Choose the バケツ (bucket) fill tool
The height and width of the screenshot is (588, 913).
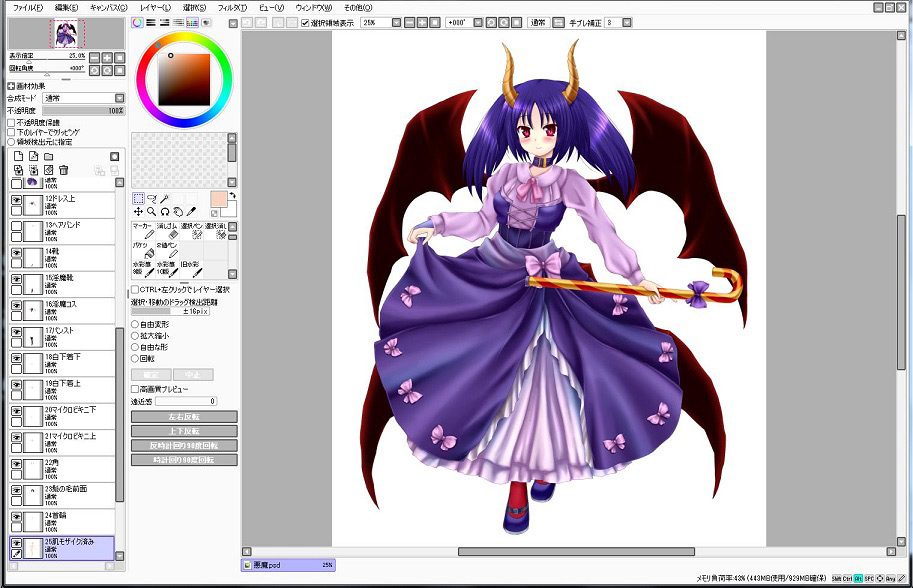coord(145,251)
